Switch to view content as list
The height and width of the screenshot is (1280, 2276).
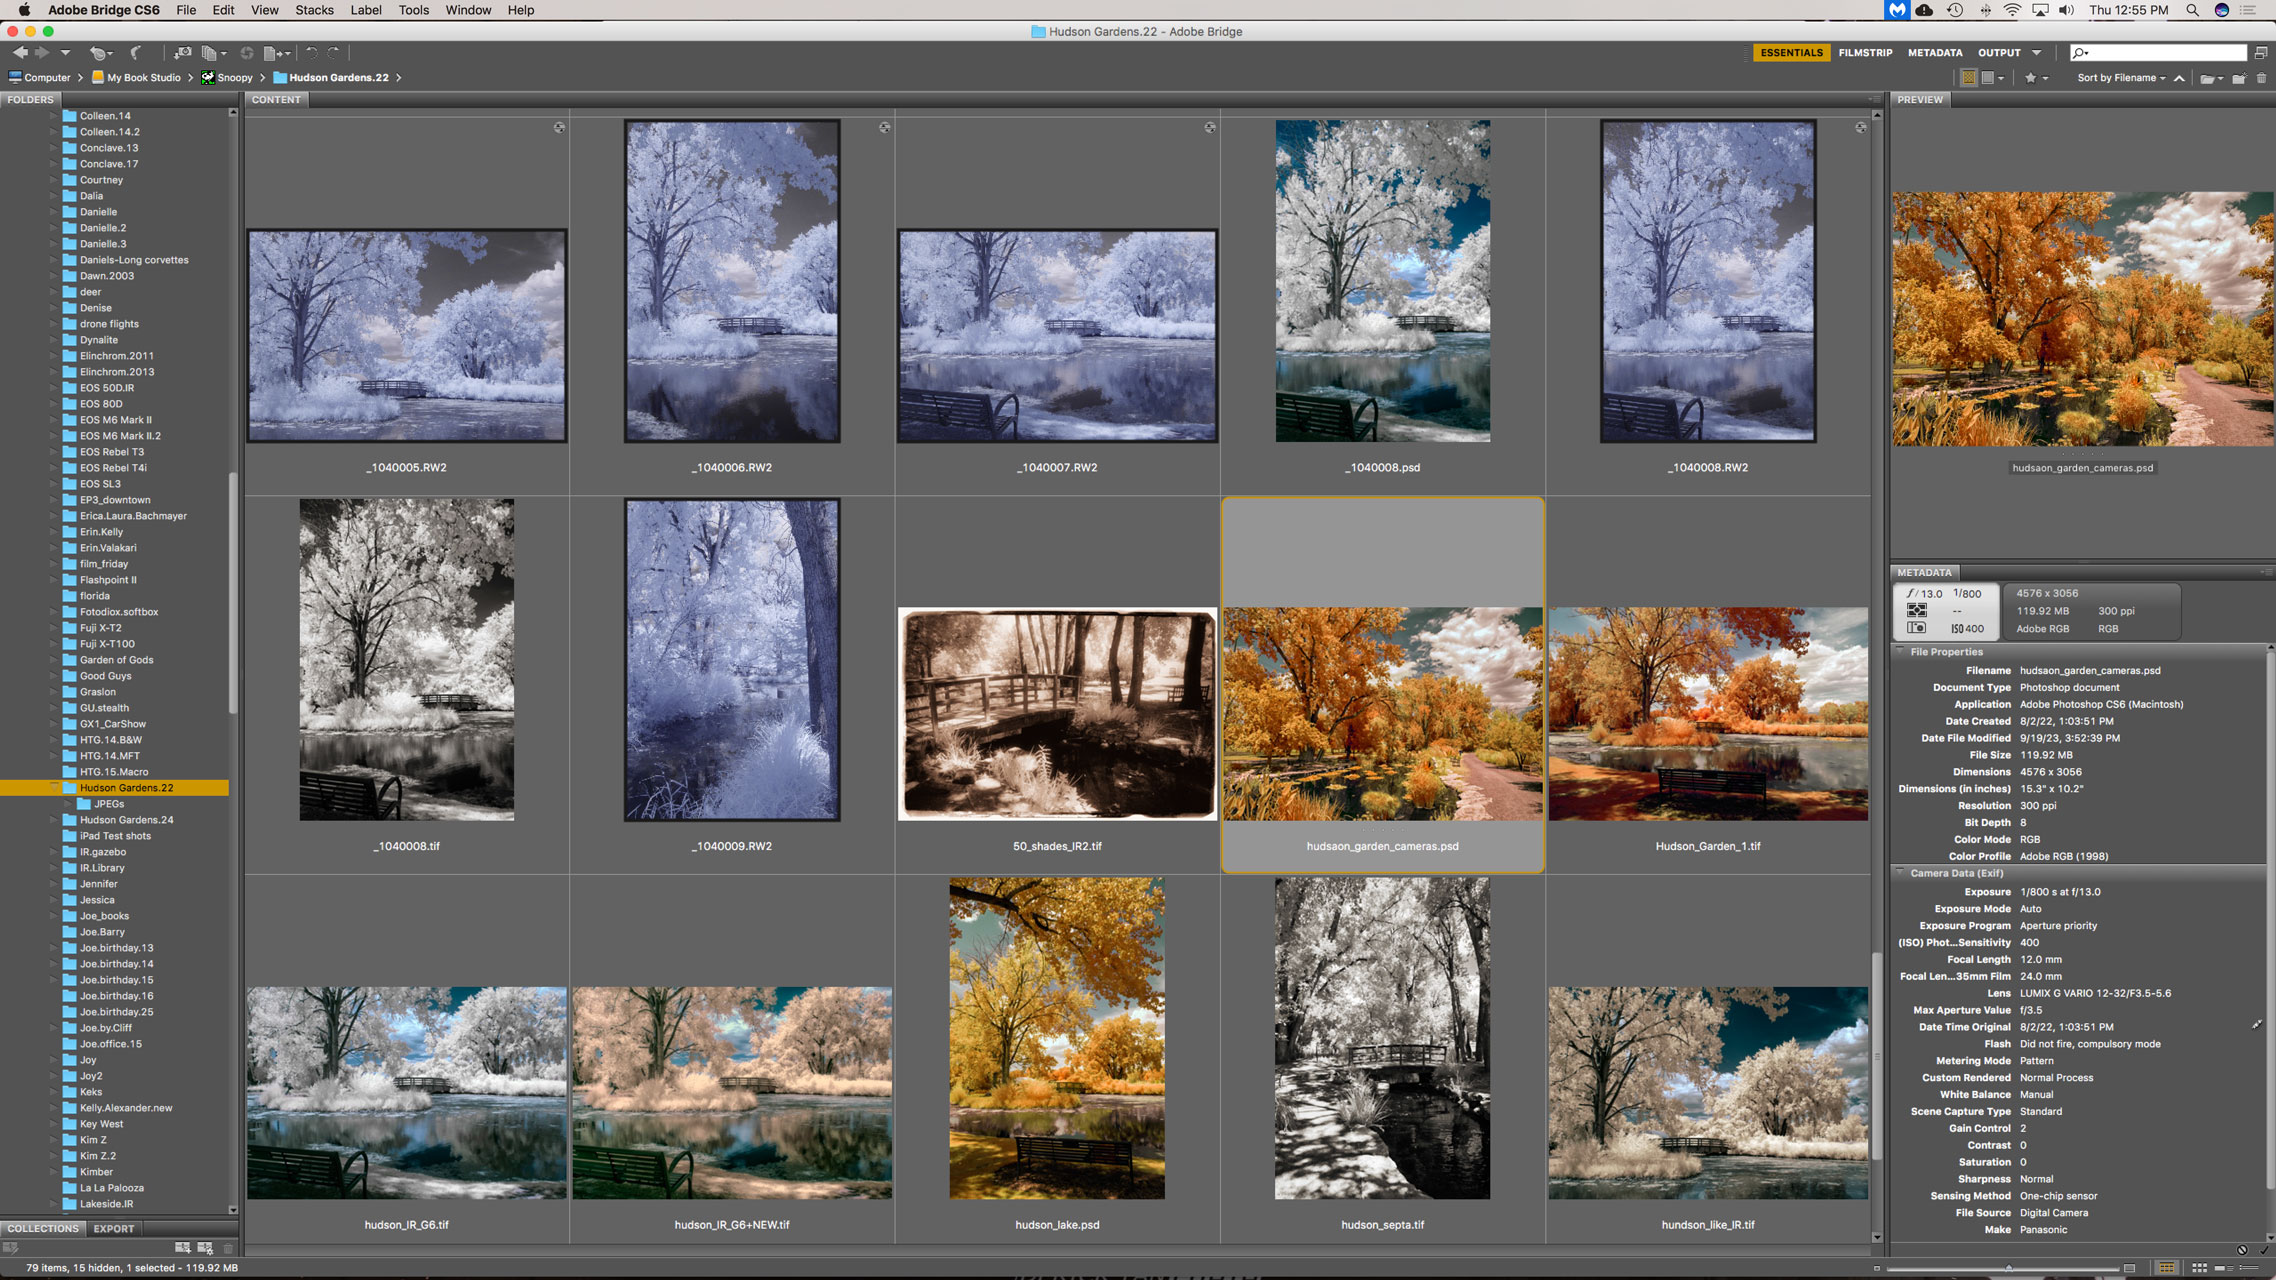tap(2249, 1268)
